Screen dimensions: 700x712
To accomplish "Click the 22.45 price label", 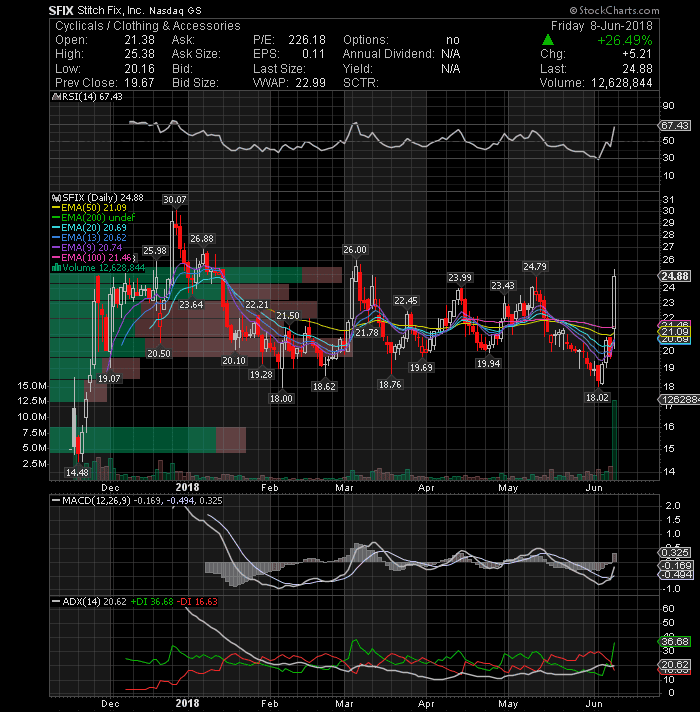I will pyautogui.click(x=405, y=301).
